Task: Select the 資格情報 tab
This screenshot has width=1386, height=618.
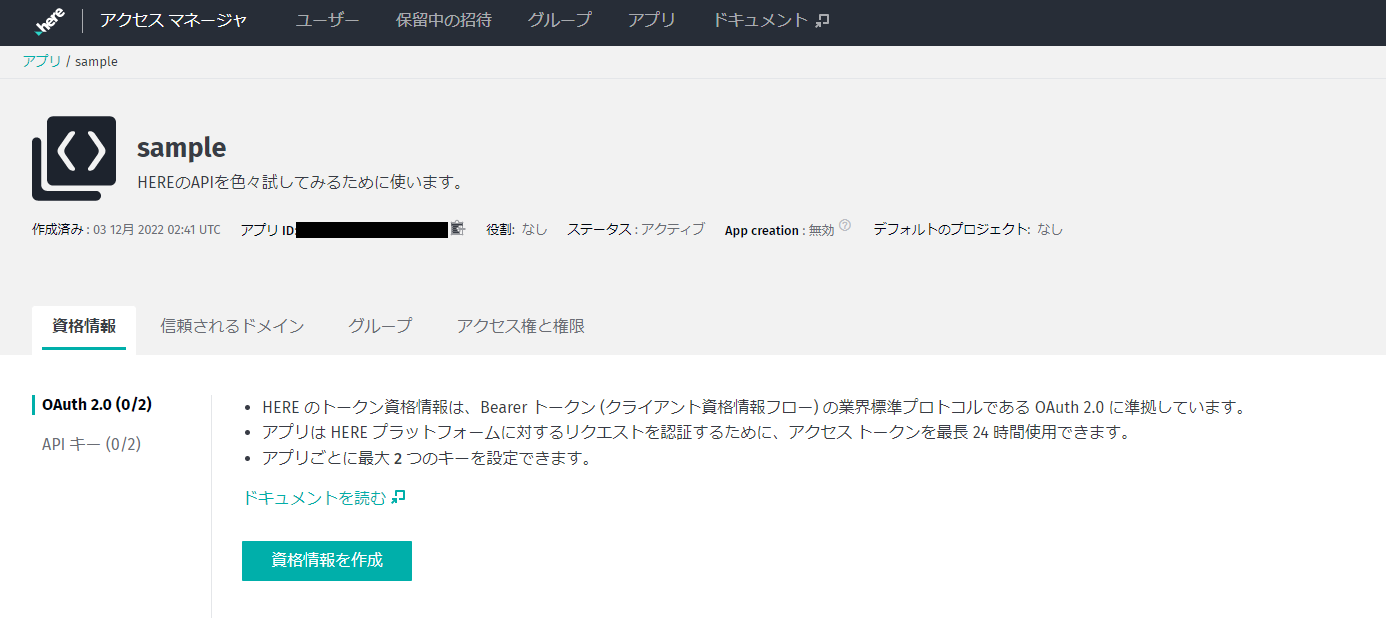Action: coord(84,326)
